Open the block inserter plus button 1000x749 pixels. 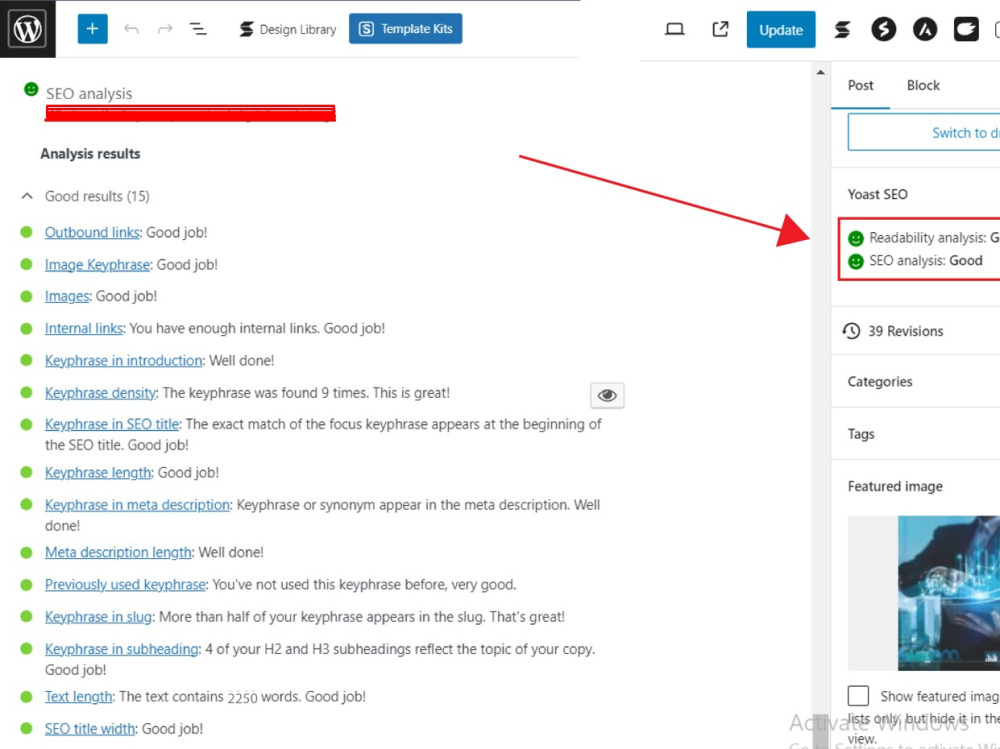(x=92, y=29)
